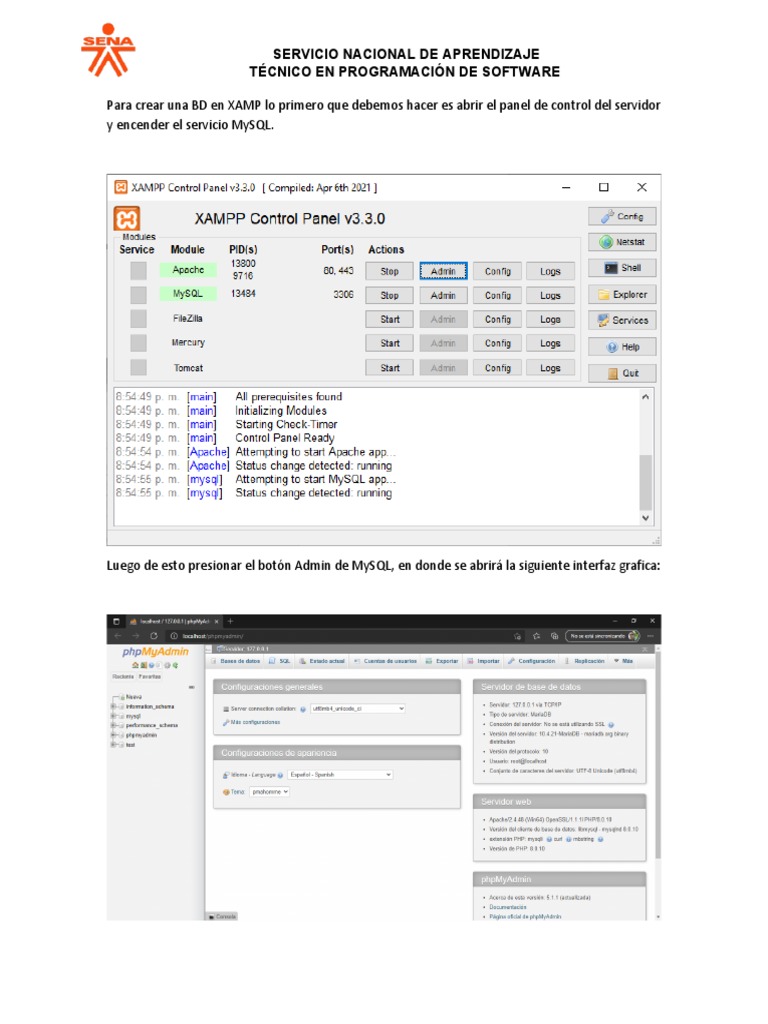Viewport: 768px width, 1024px height.
Task: Quit the XAMPP Control Panel
Action: pyautogui.click(x=622, y=373)
